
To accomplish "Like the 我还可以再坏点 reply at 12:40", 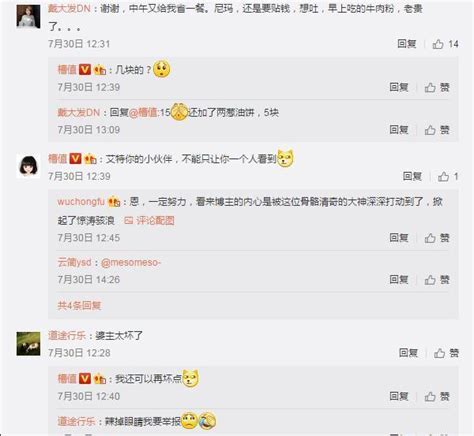I will pyautogui.click(x=437, y=396).
